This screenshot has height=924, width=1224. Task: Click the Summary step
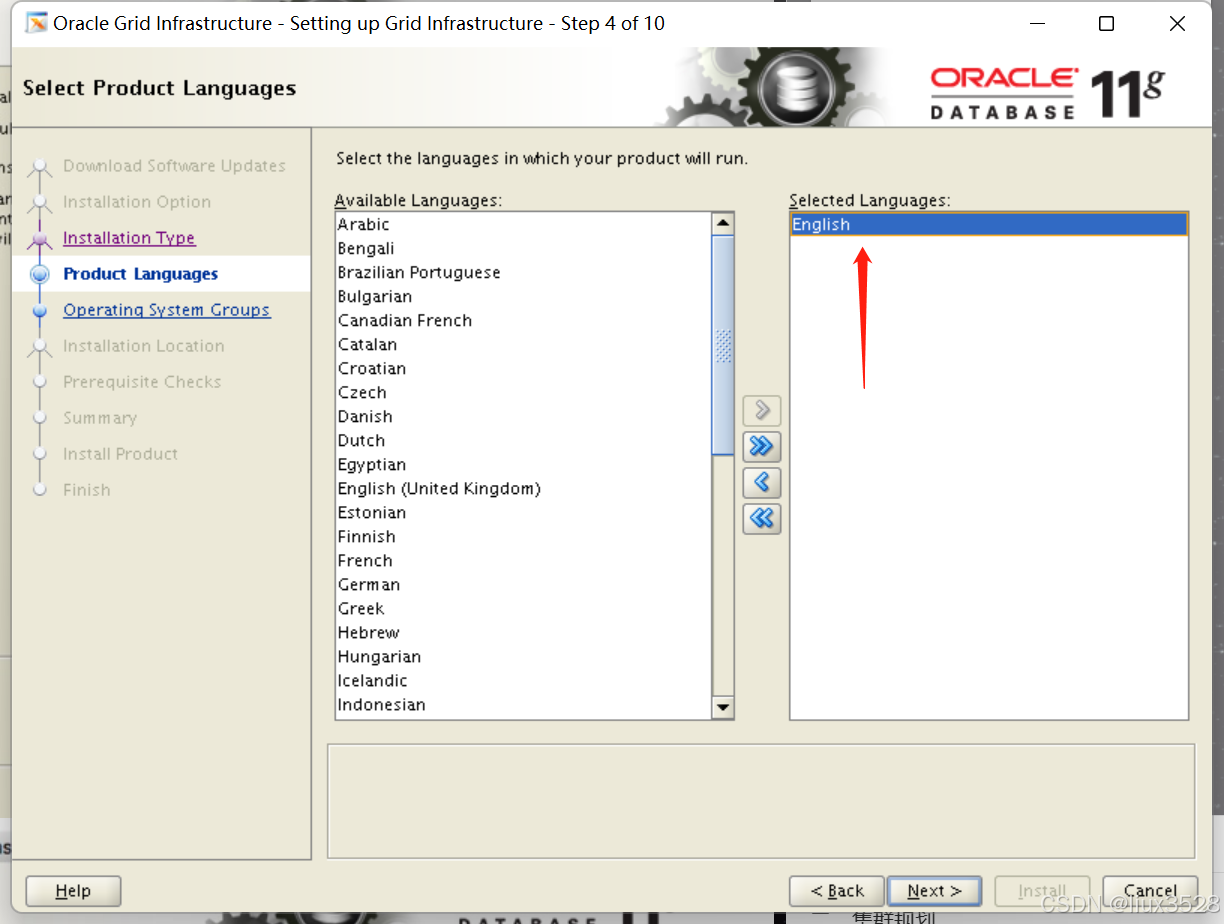click(100, 418)
